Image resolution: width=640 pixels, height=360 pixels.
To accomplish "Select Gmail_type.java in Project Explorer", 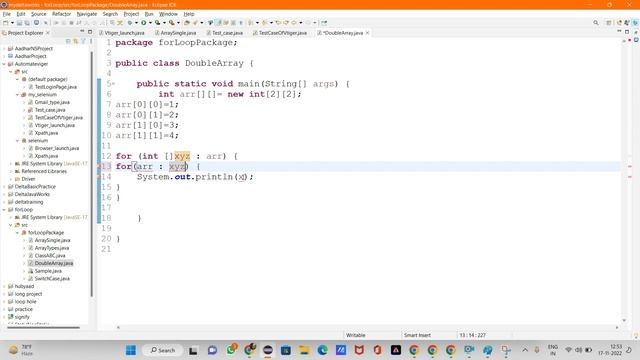I will [52, 102].
